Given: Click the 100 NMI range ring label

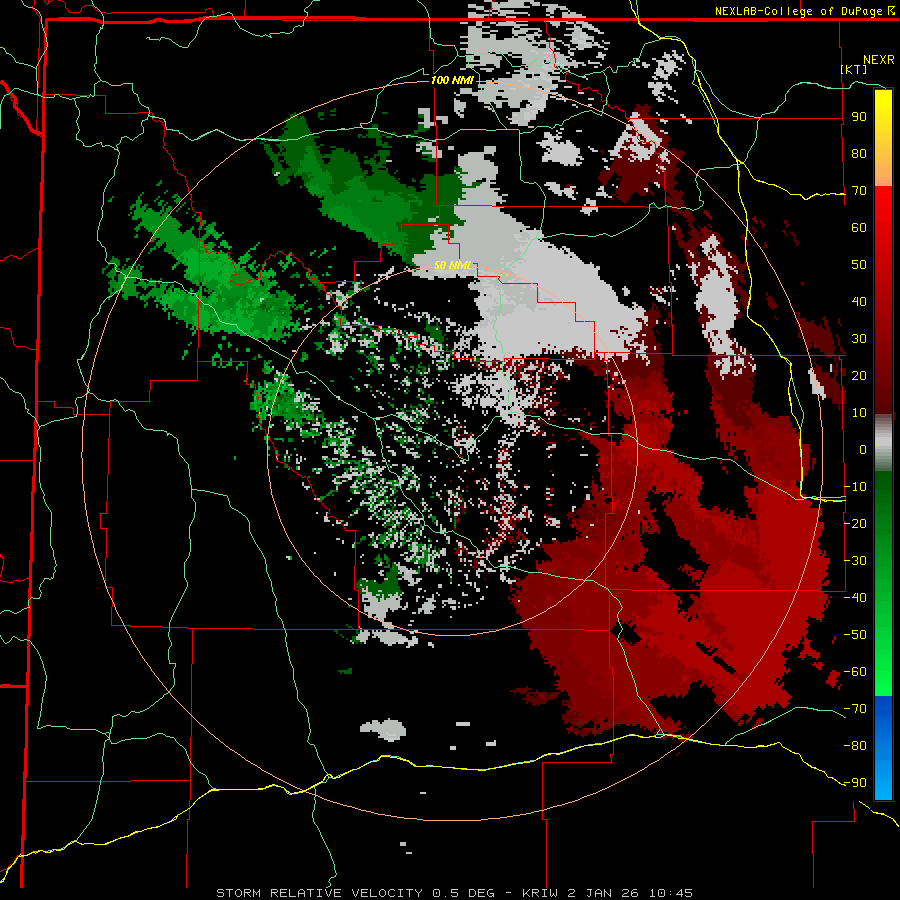Looking at the screenshot, I should (x=452, y=80).
